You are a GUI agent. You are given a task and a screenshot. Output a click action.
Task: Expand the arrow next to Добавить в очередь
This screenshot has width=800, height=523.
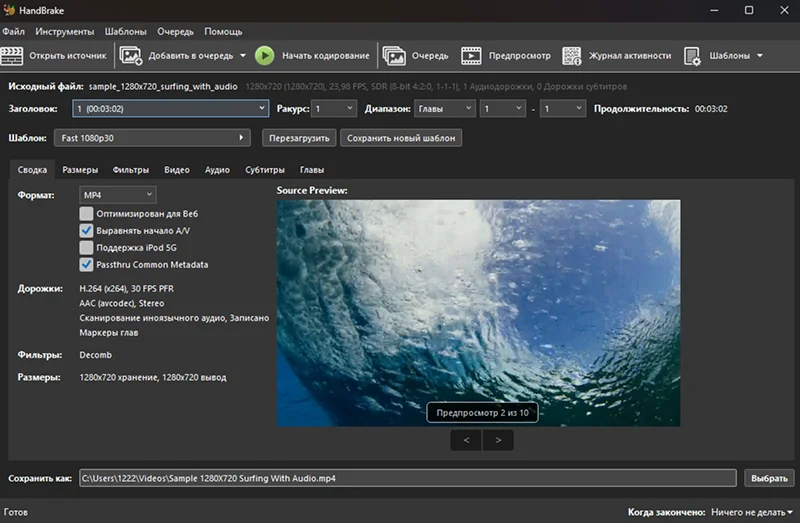pos(243,56)
